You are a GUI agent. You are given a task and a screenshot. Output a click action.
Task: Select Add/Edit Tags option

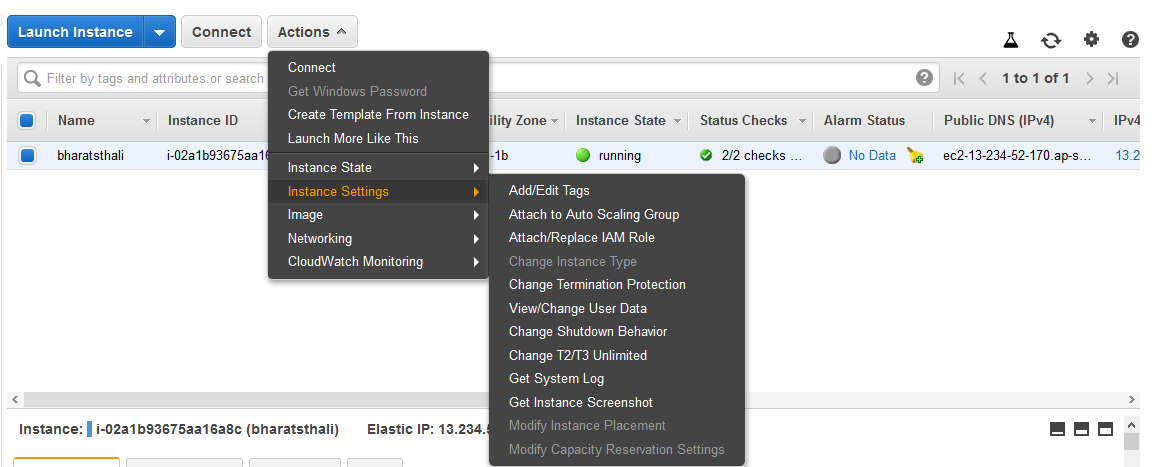(x=549, y=191)
